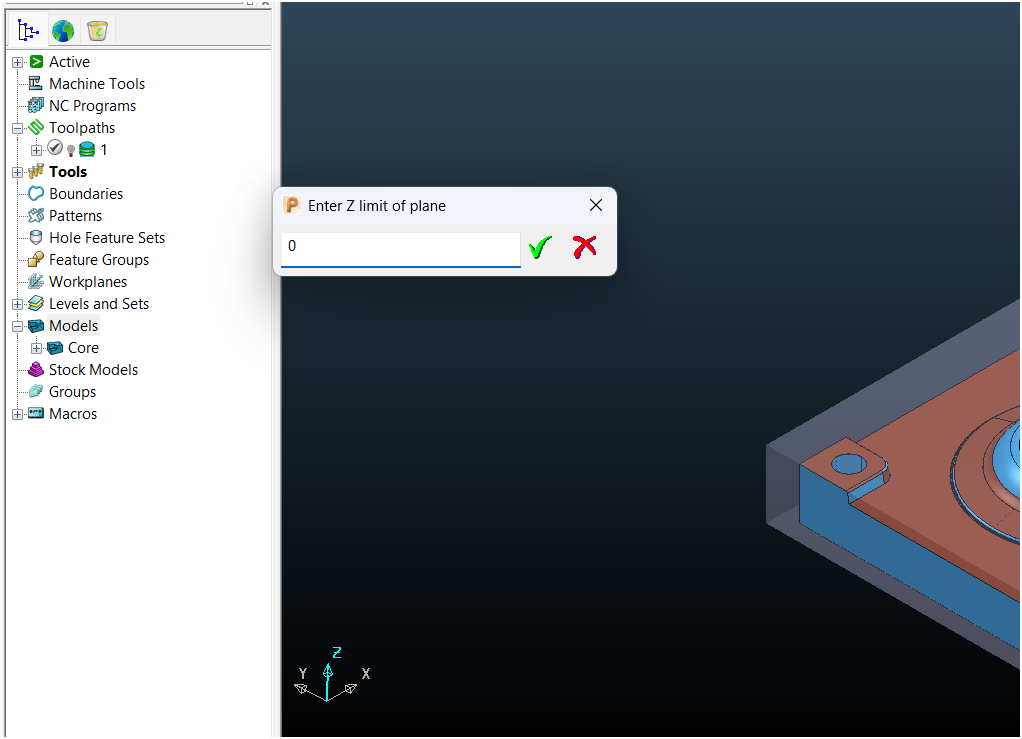Screen dimensions: 1022x739
Task: Select Machine Tools in the tree
Action: point(97,84)
